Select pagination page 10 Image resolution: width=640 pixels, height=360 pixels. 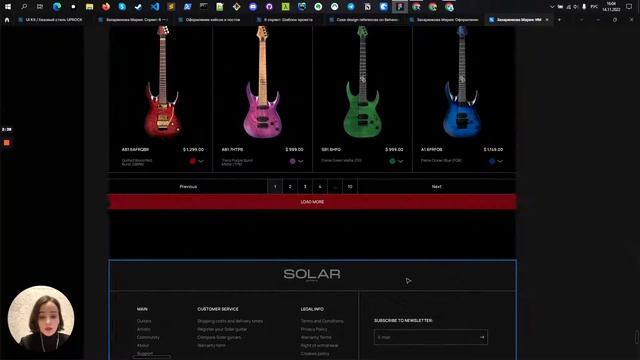click(350, 187)
